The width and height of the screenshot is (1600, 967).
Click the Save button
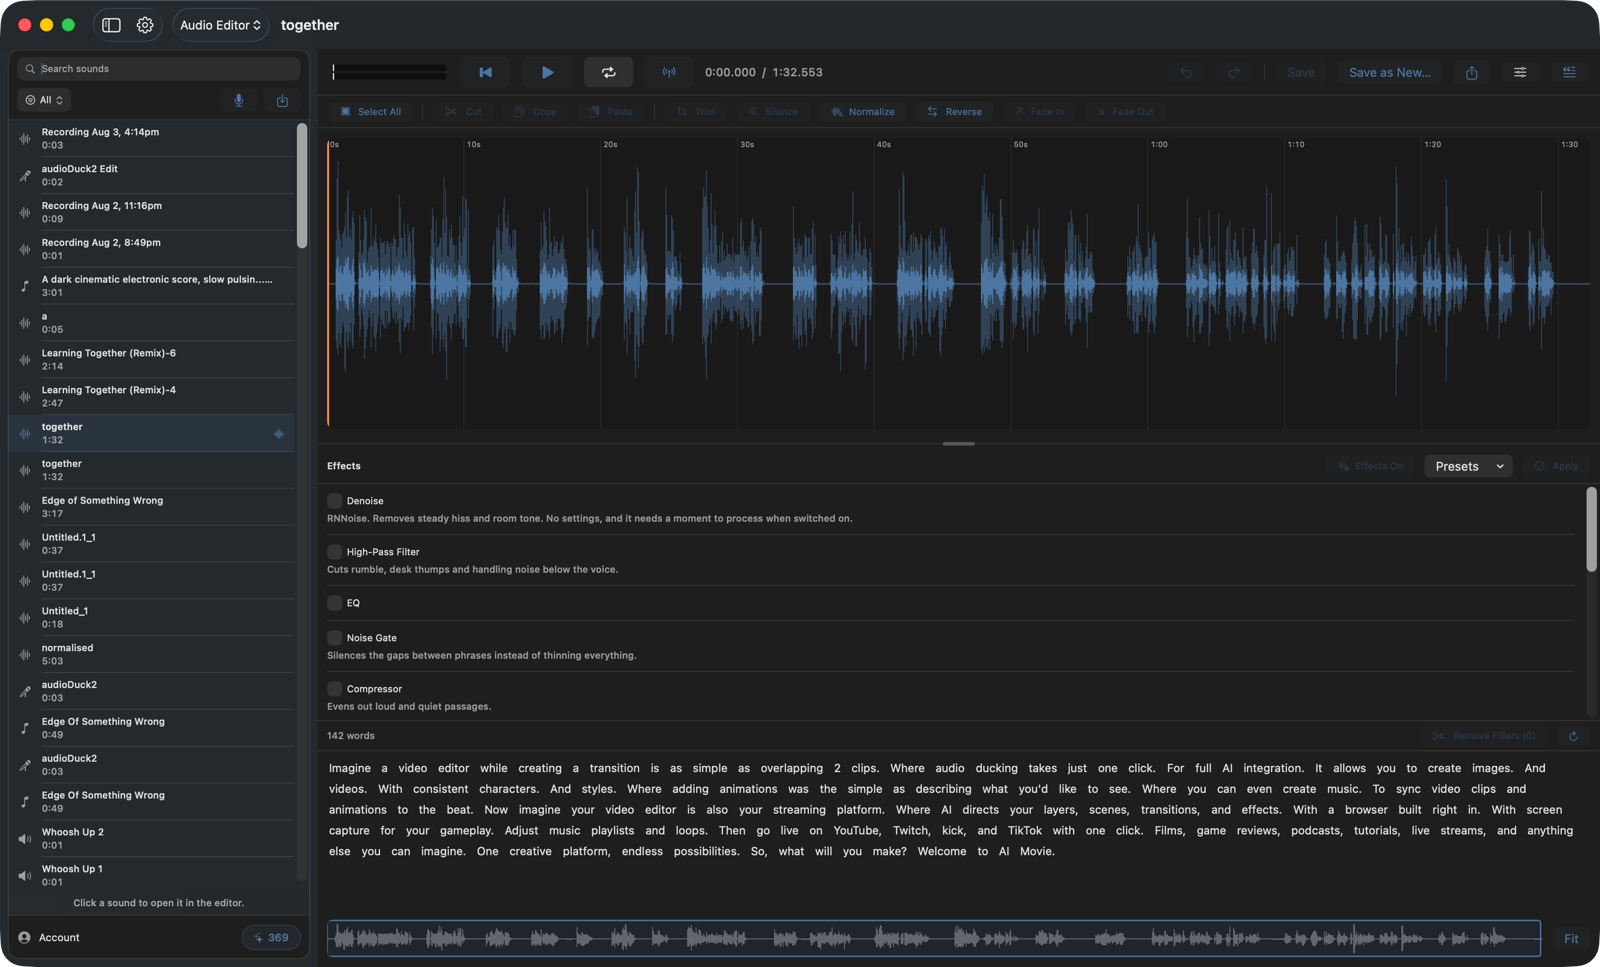pyautogui.click(x=1301, y=72)
